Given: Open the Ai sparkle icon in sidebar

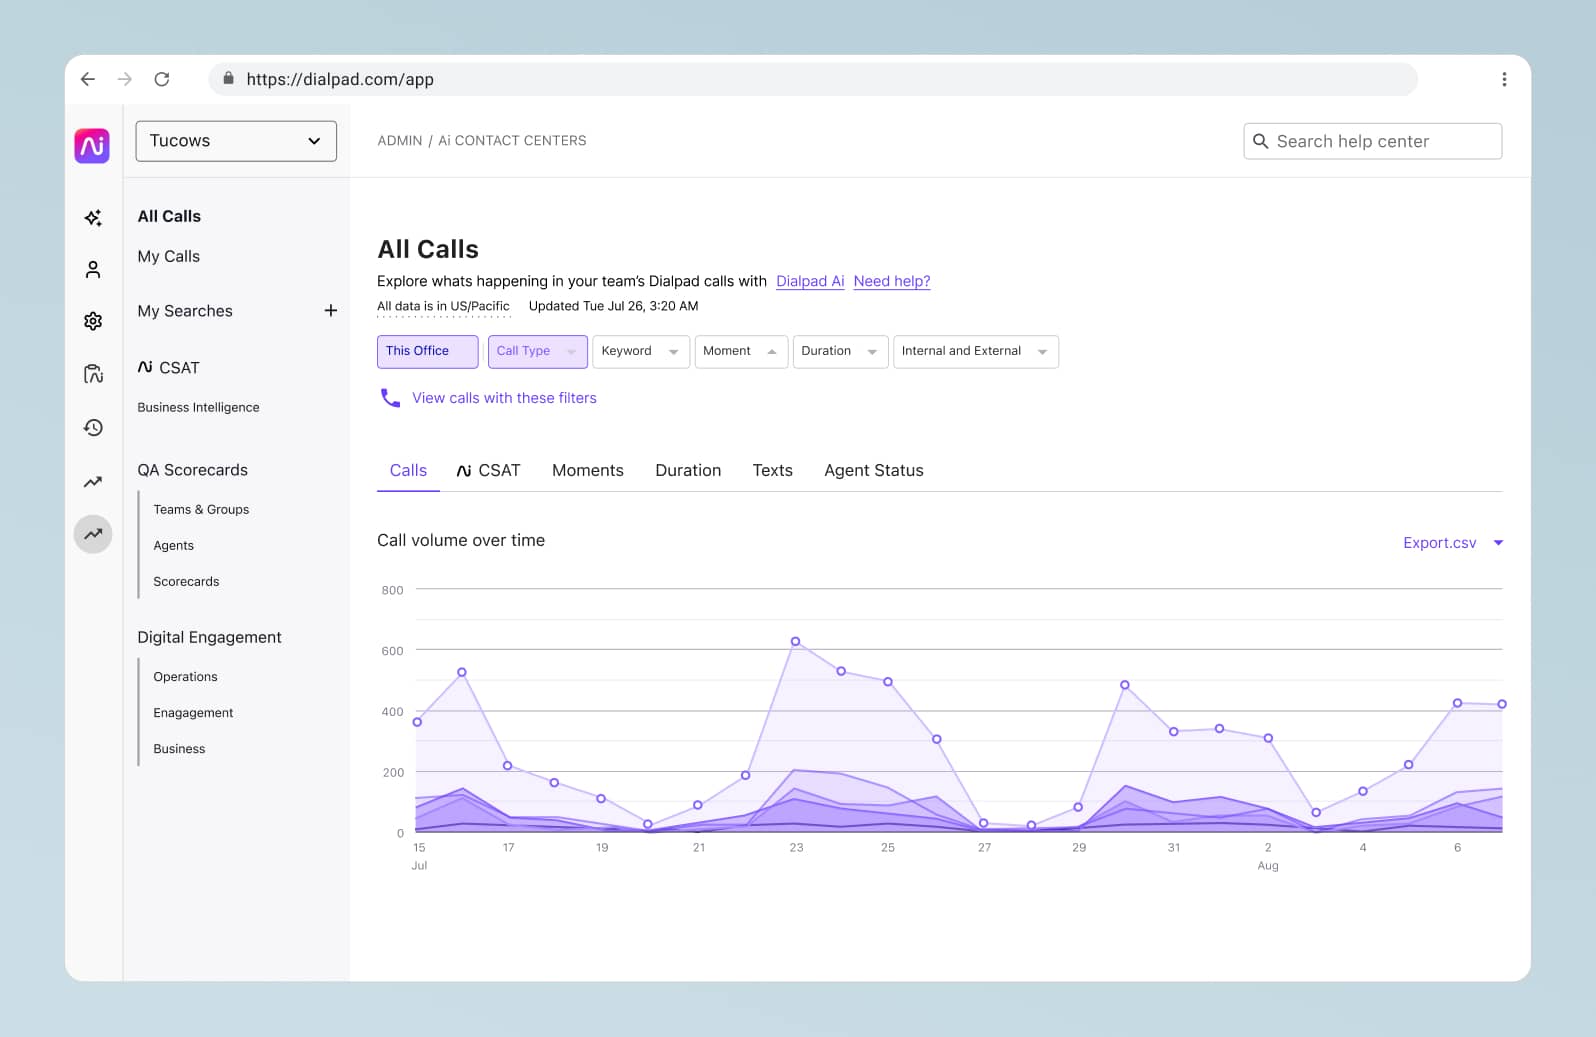Looking at the screenshot, I should (93, 218).
